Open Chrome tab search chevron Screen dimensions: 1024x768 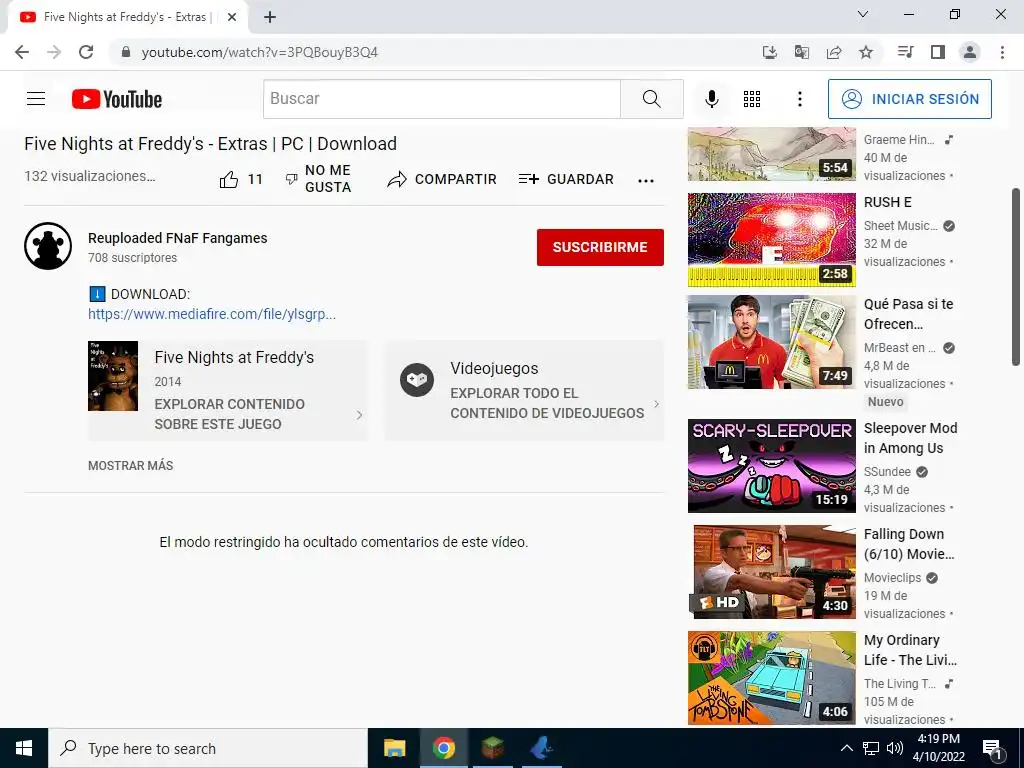tap(863, 14)
